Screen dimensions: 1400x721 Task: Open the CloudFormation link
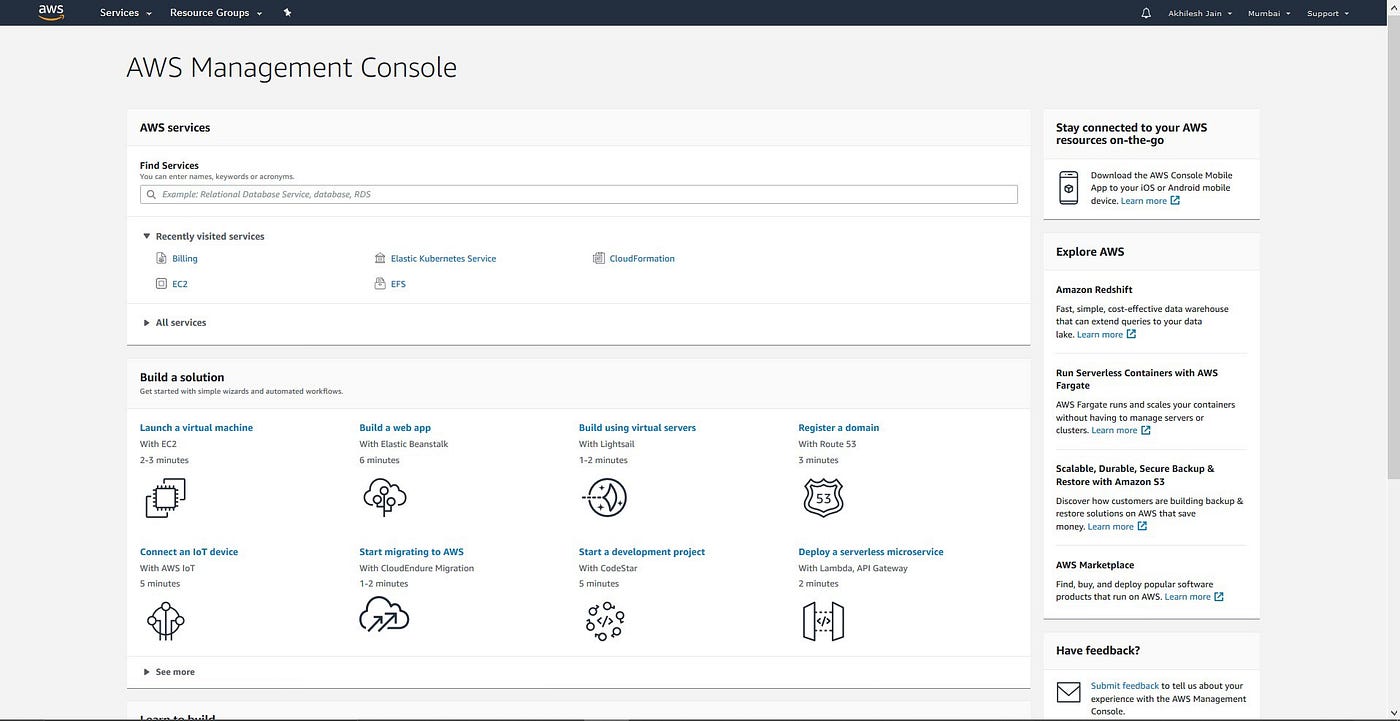pos(642,258)
